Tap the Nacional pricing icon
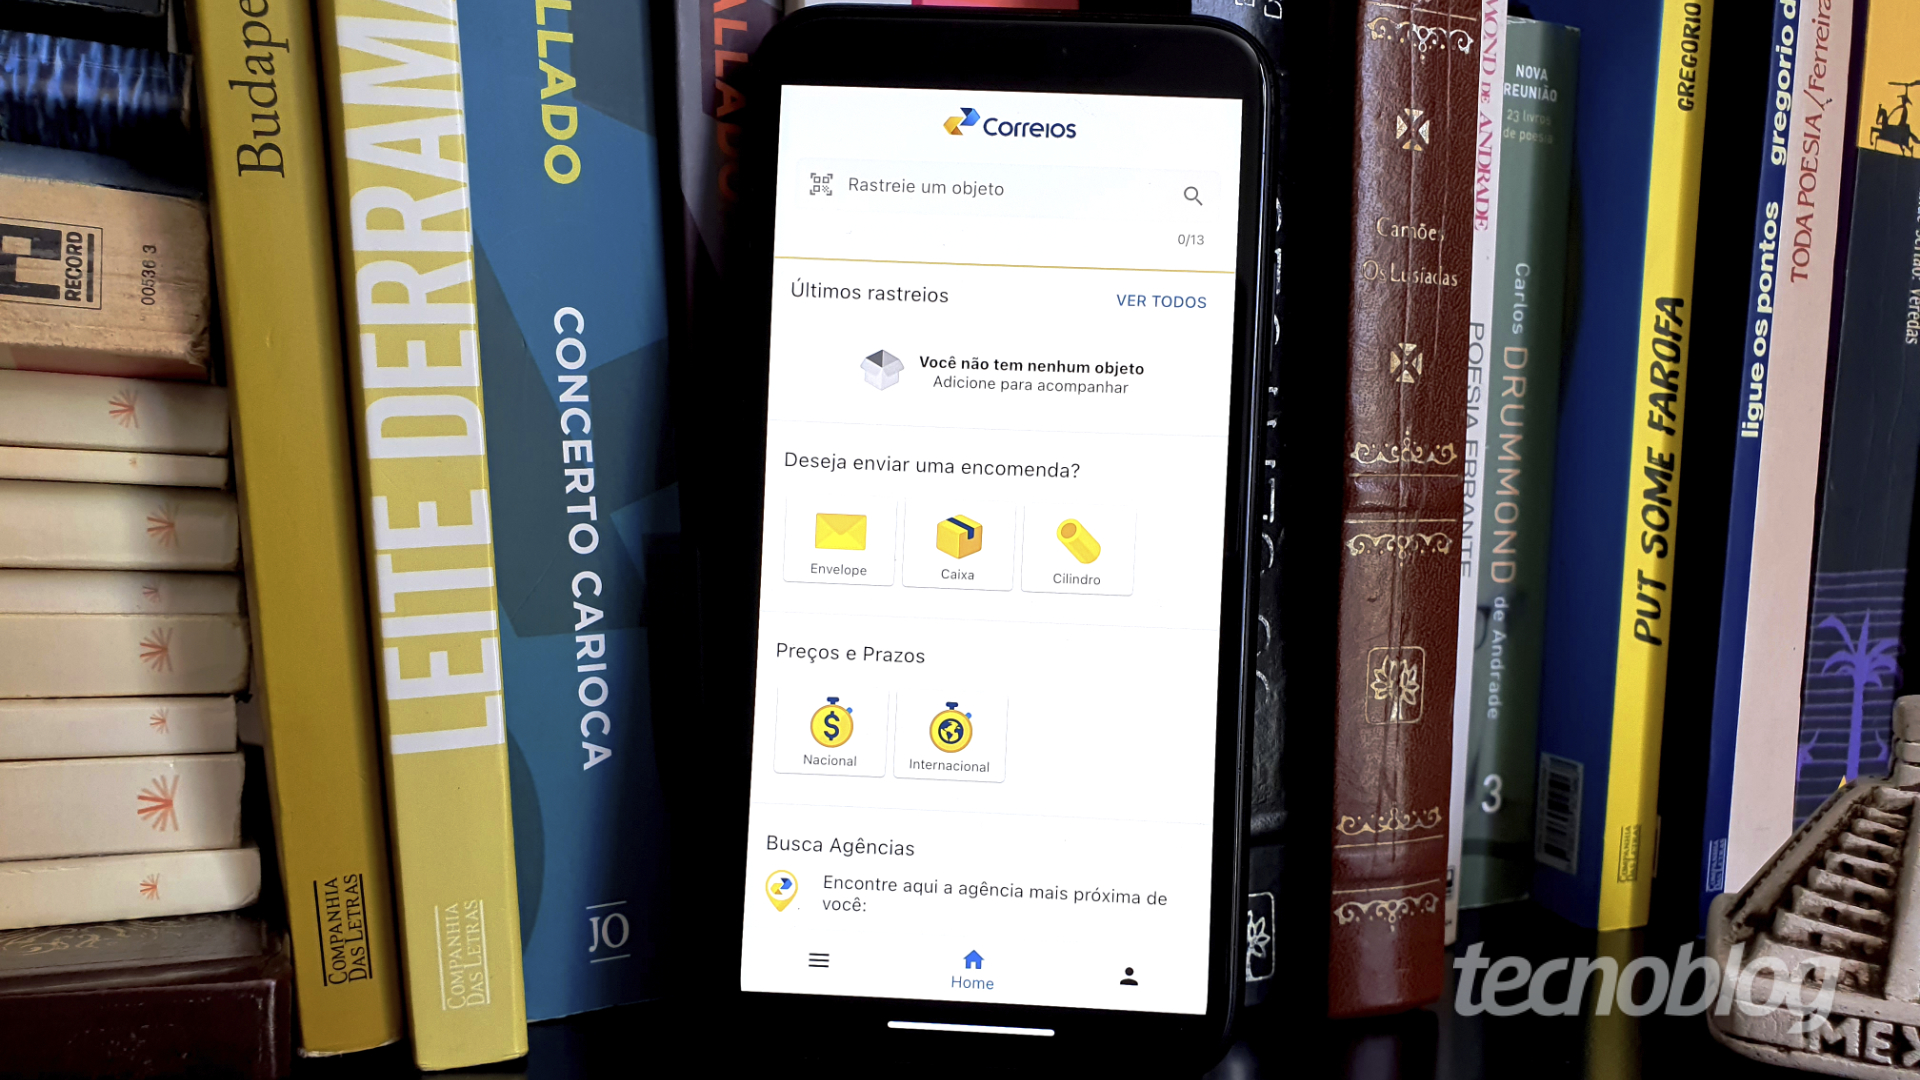 pos(829,731)
